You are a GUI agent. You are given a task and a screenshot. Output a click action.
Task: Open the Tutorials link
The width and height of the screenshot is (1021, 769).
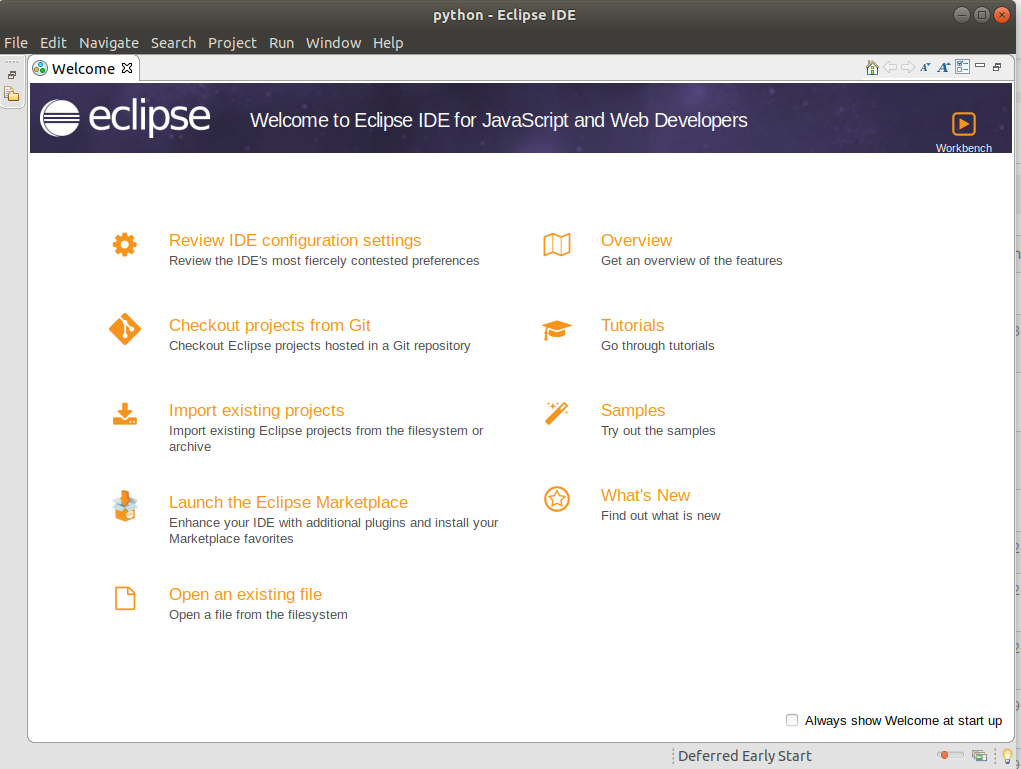click(x=632, y=325)
